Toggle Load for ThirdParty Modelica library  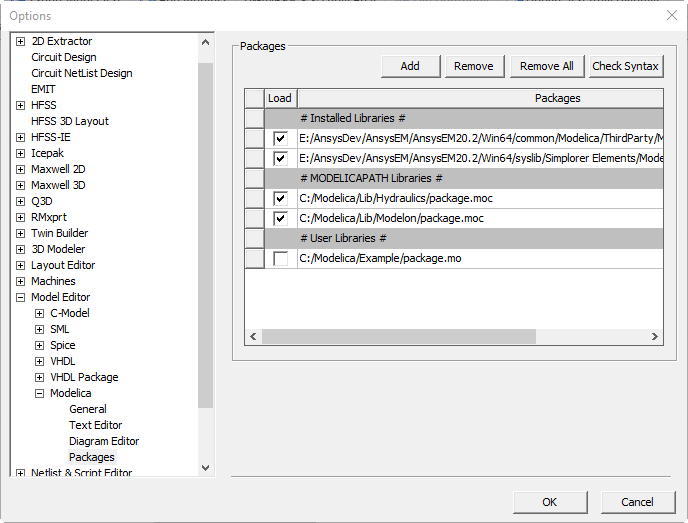pos(280,138)
